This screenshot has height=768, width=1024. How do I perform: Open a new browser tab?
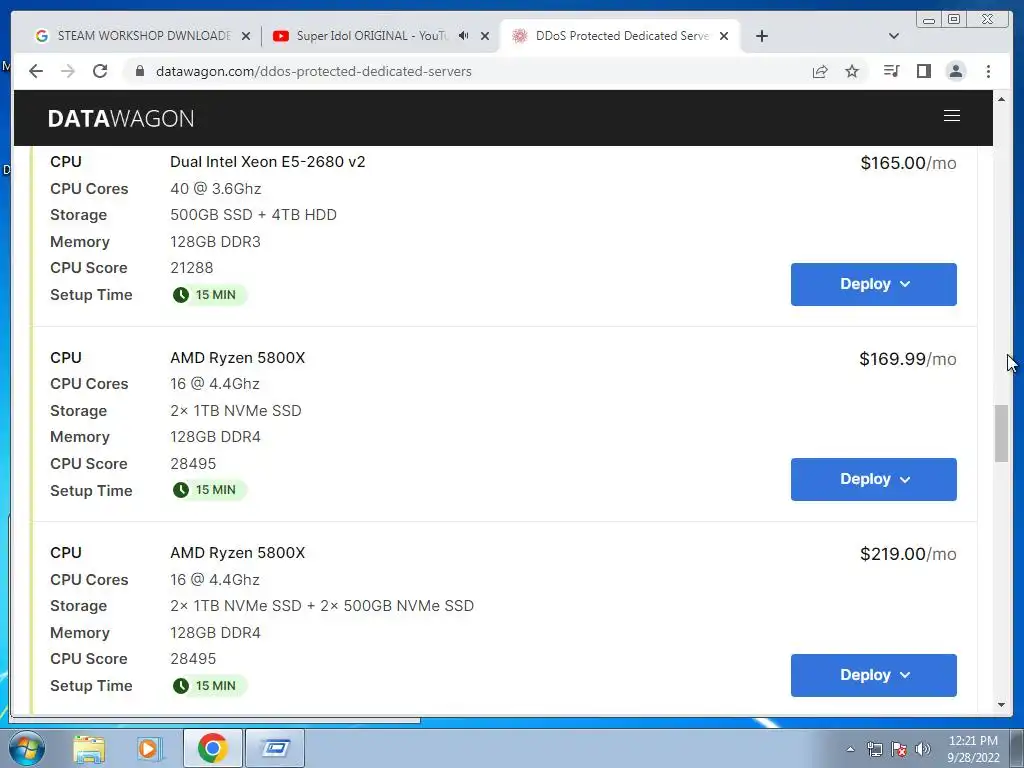761,36
